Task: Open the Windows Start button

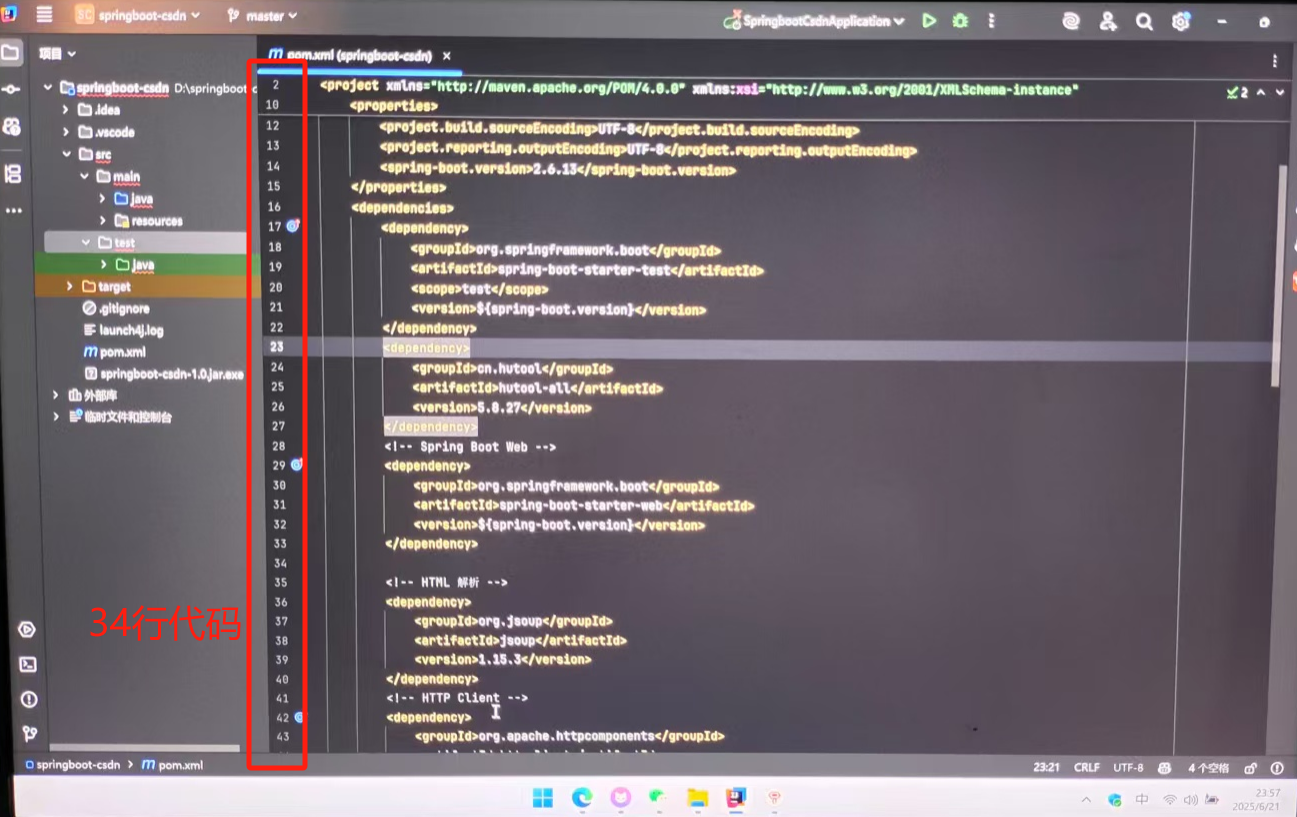Action: [x=543, y=797]
